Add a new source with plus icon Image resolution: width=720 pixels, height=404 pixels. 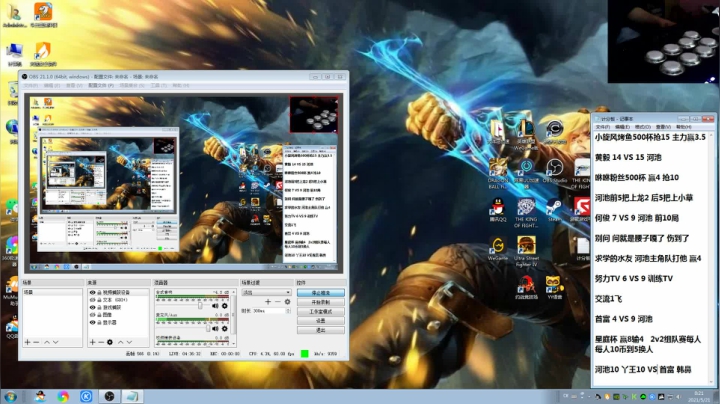93,342
